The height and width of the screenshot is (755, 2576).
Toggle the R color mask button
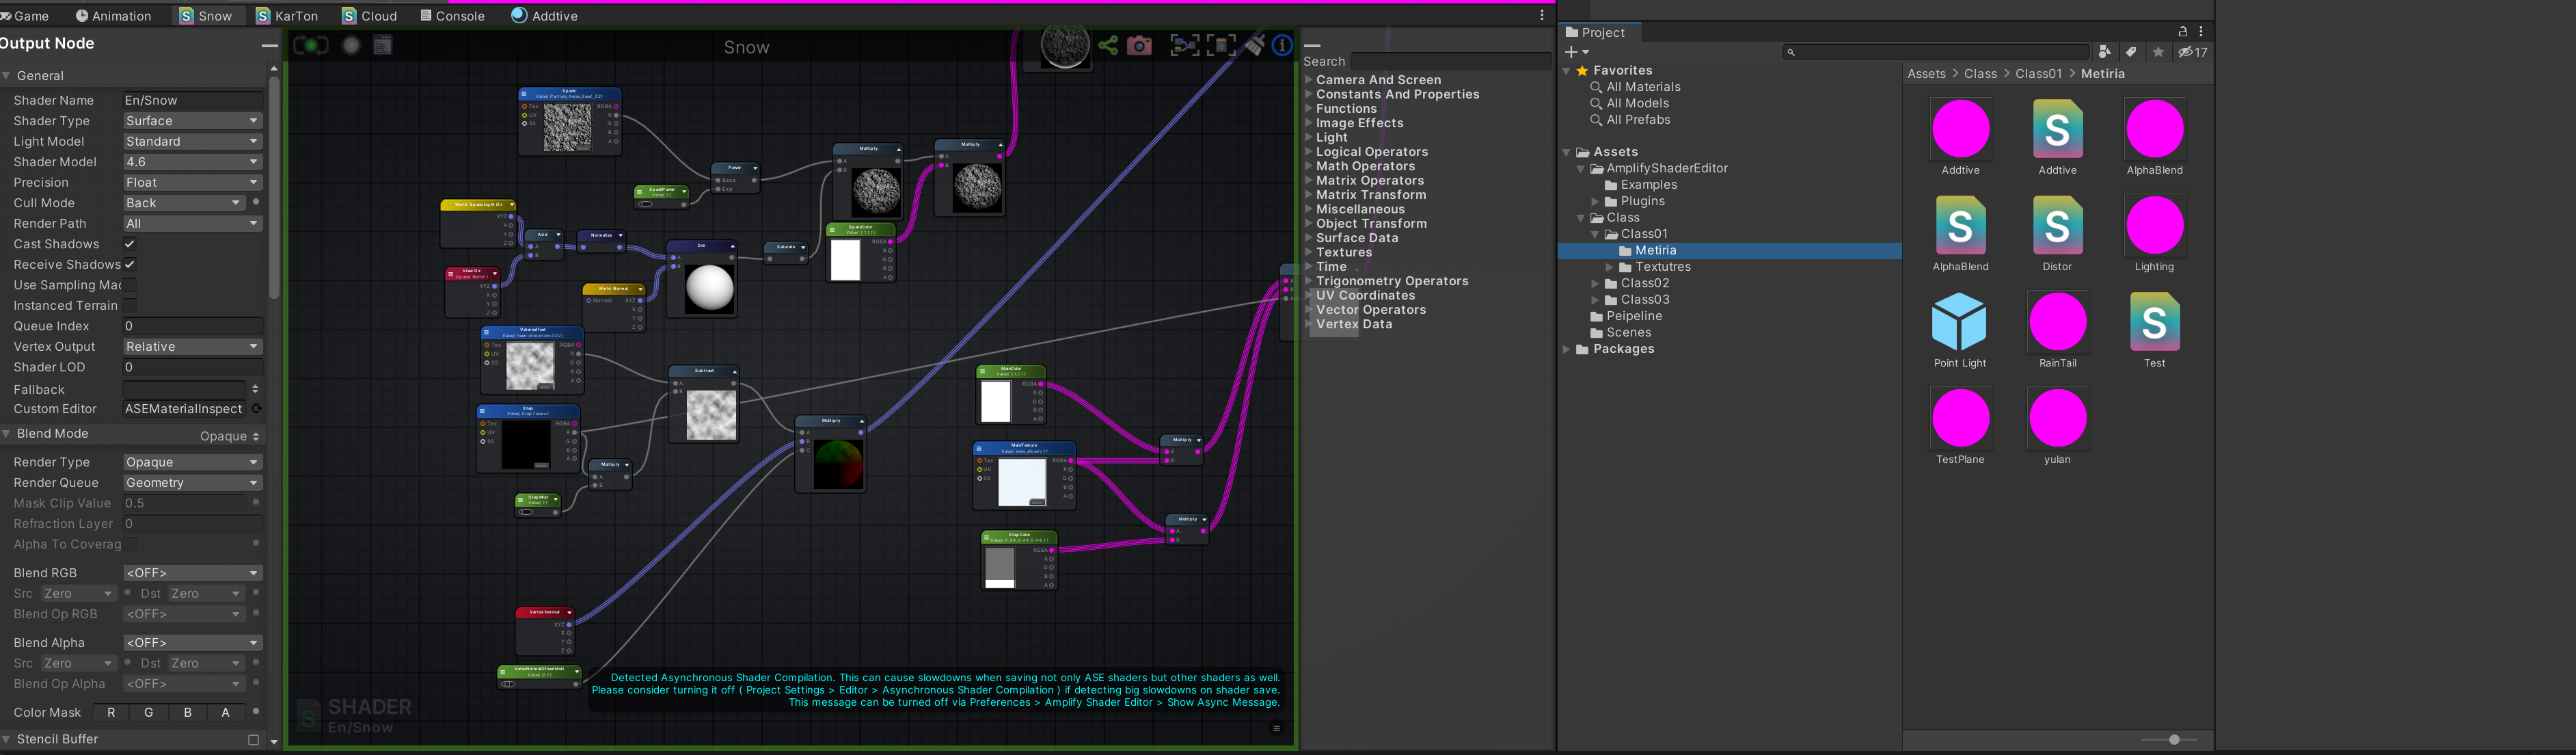(111, 713)
